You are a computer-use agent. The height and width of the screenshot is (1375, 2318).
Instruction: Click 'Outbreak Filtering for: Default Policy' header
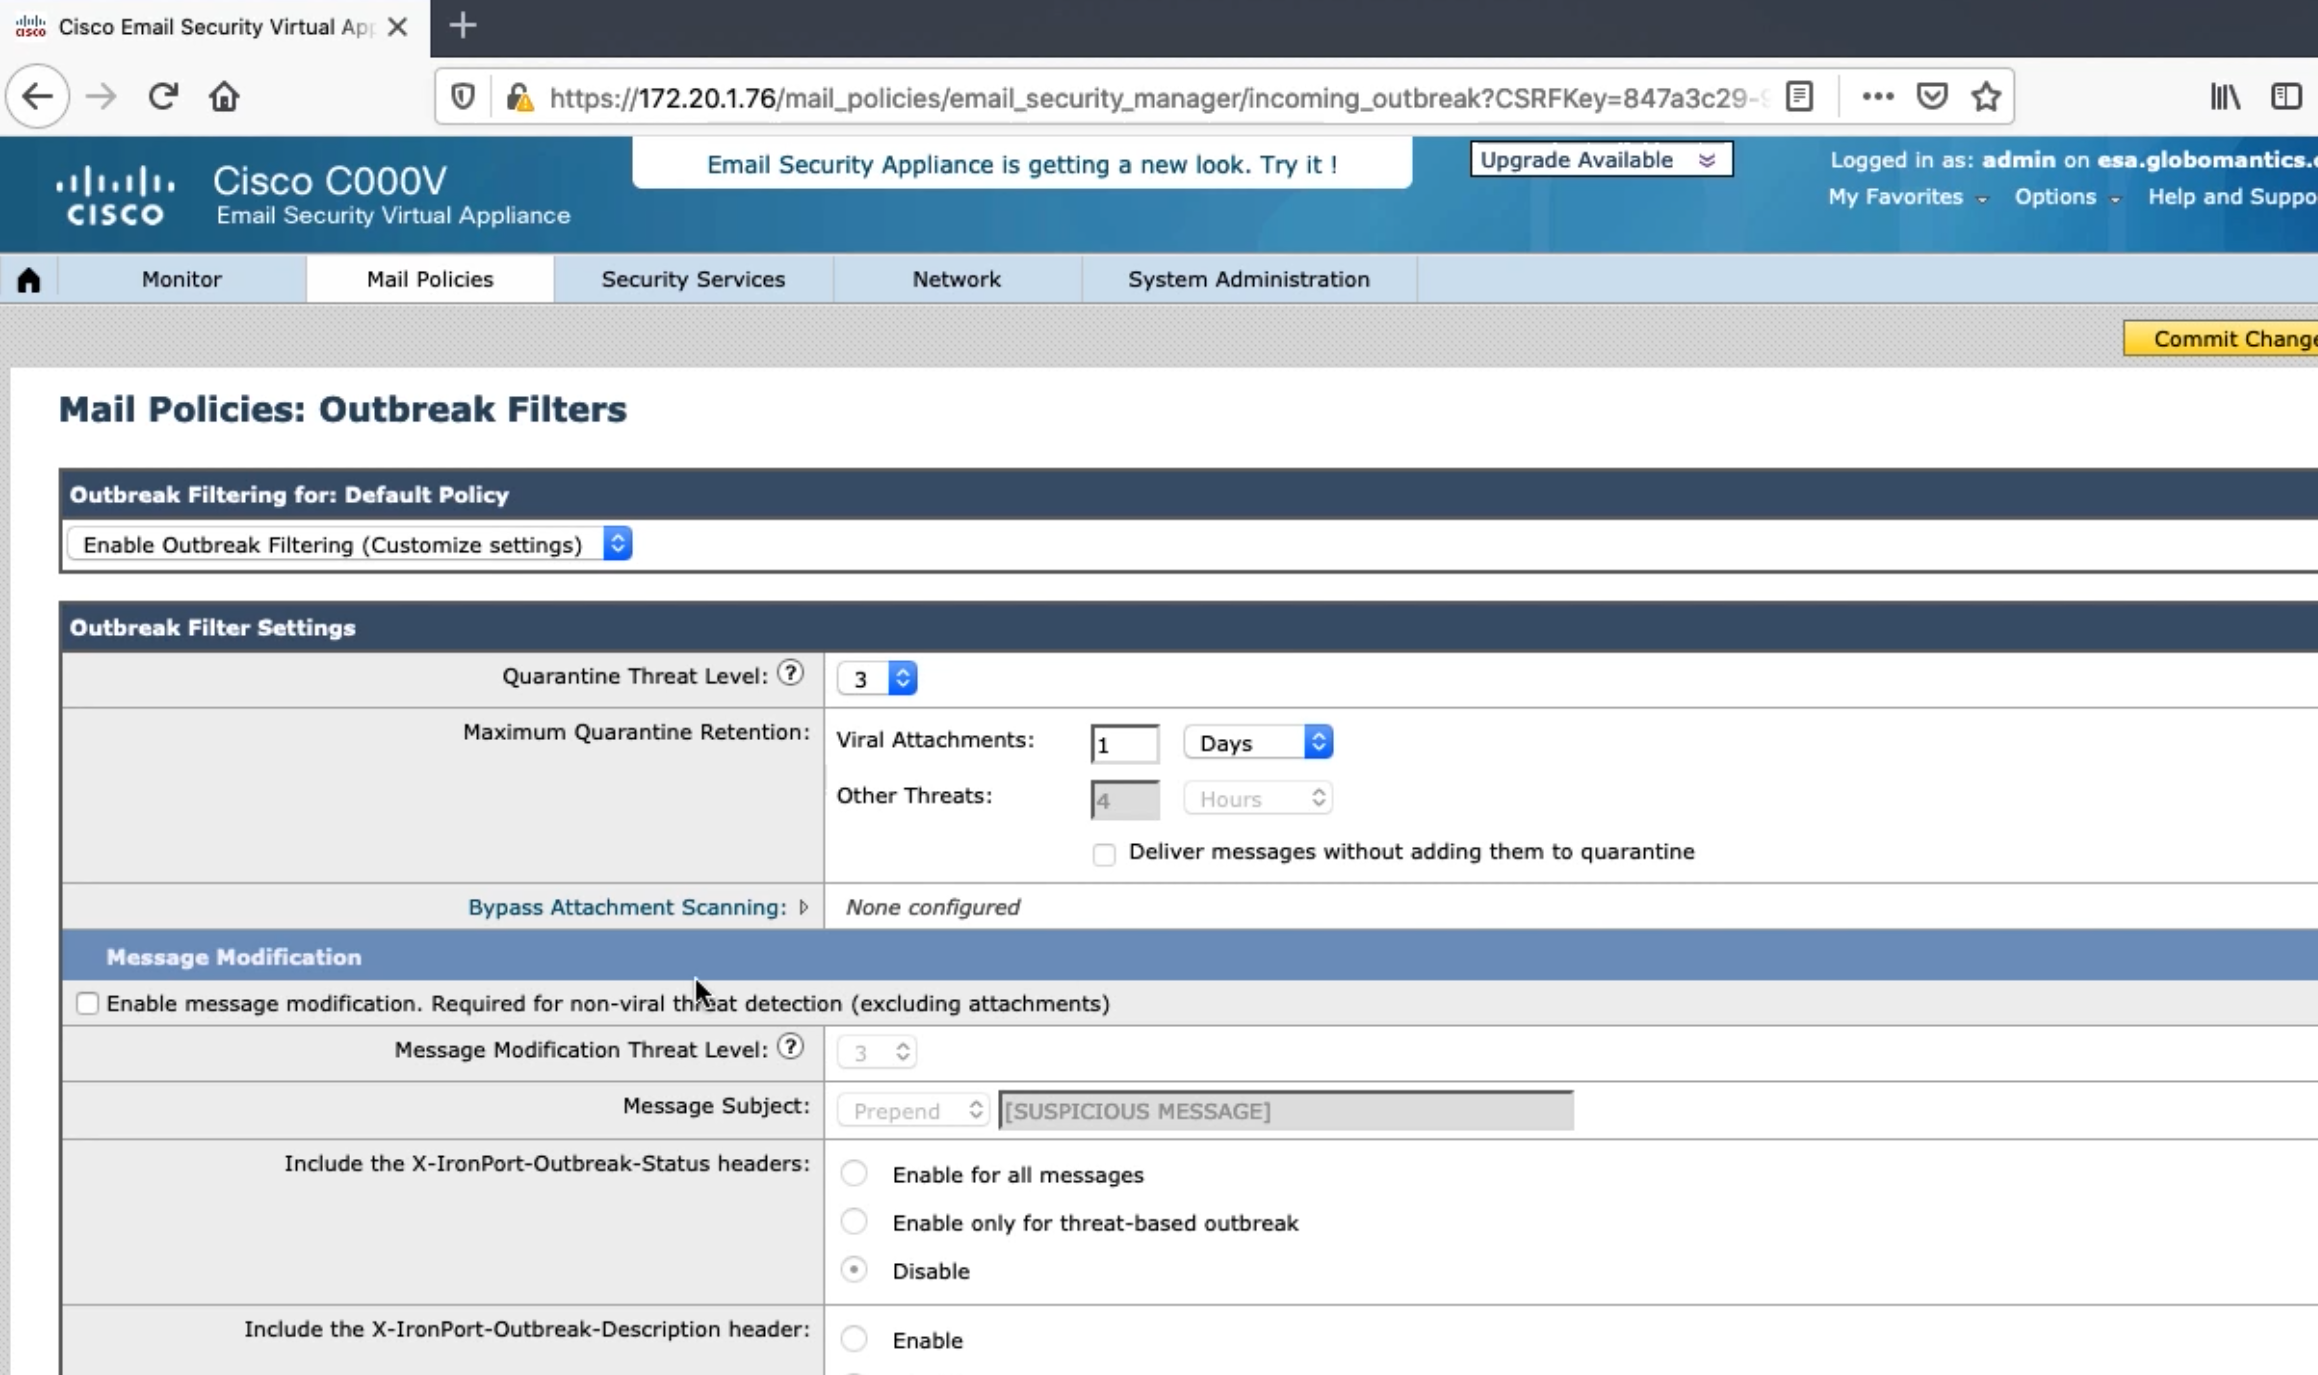click(x=289, y=494)
